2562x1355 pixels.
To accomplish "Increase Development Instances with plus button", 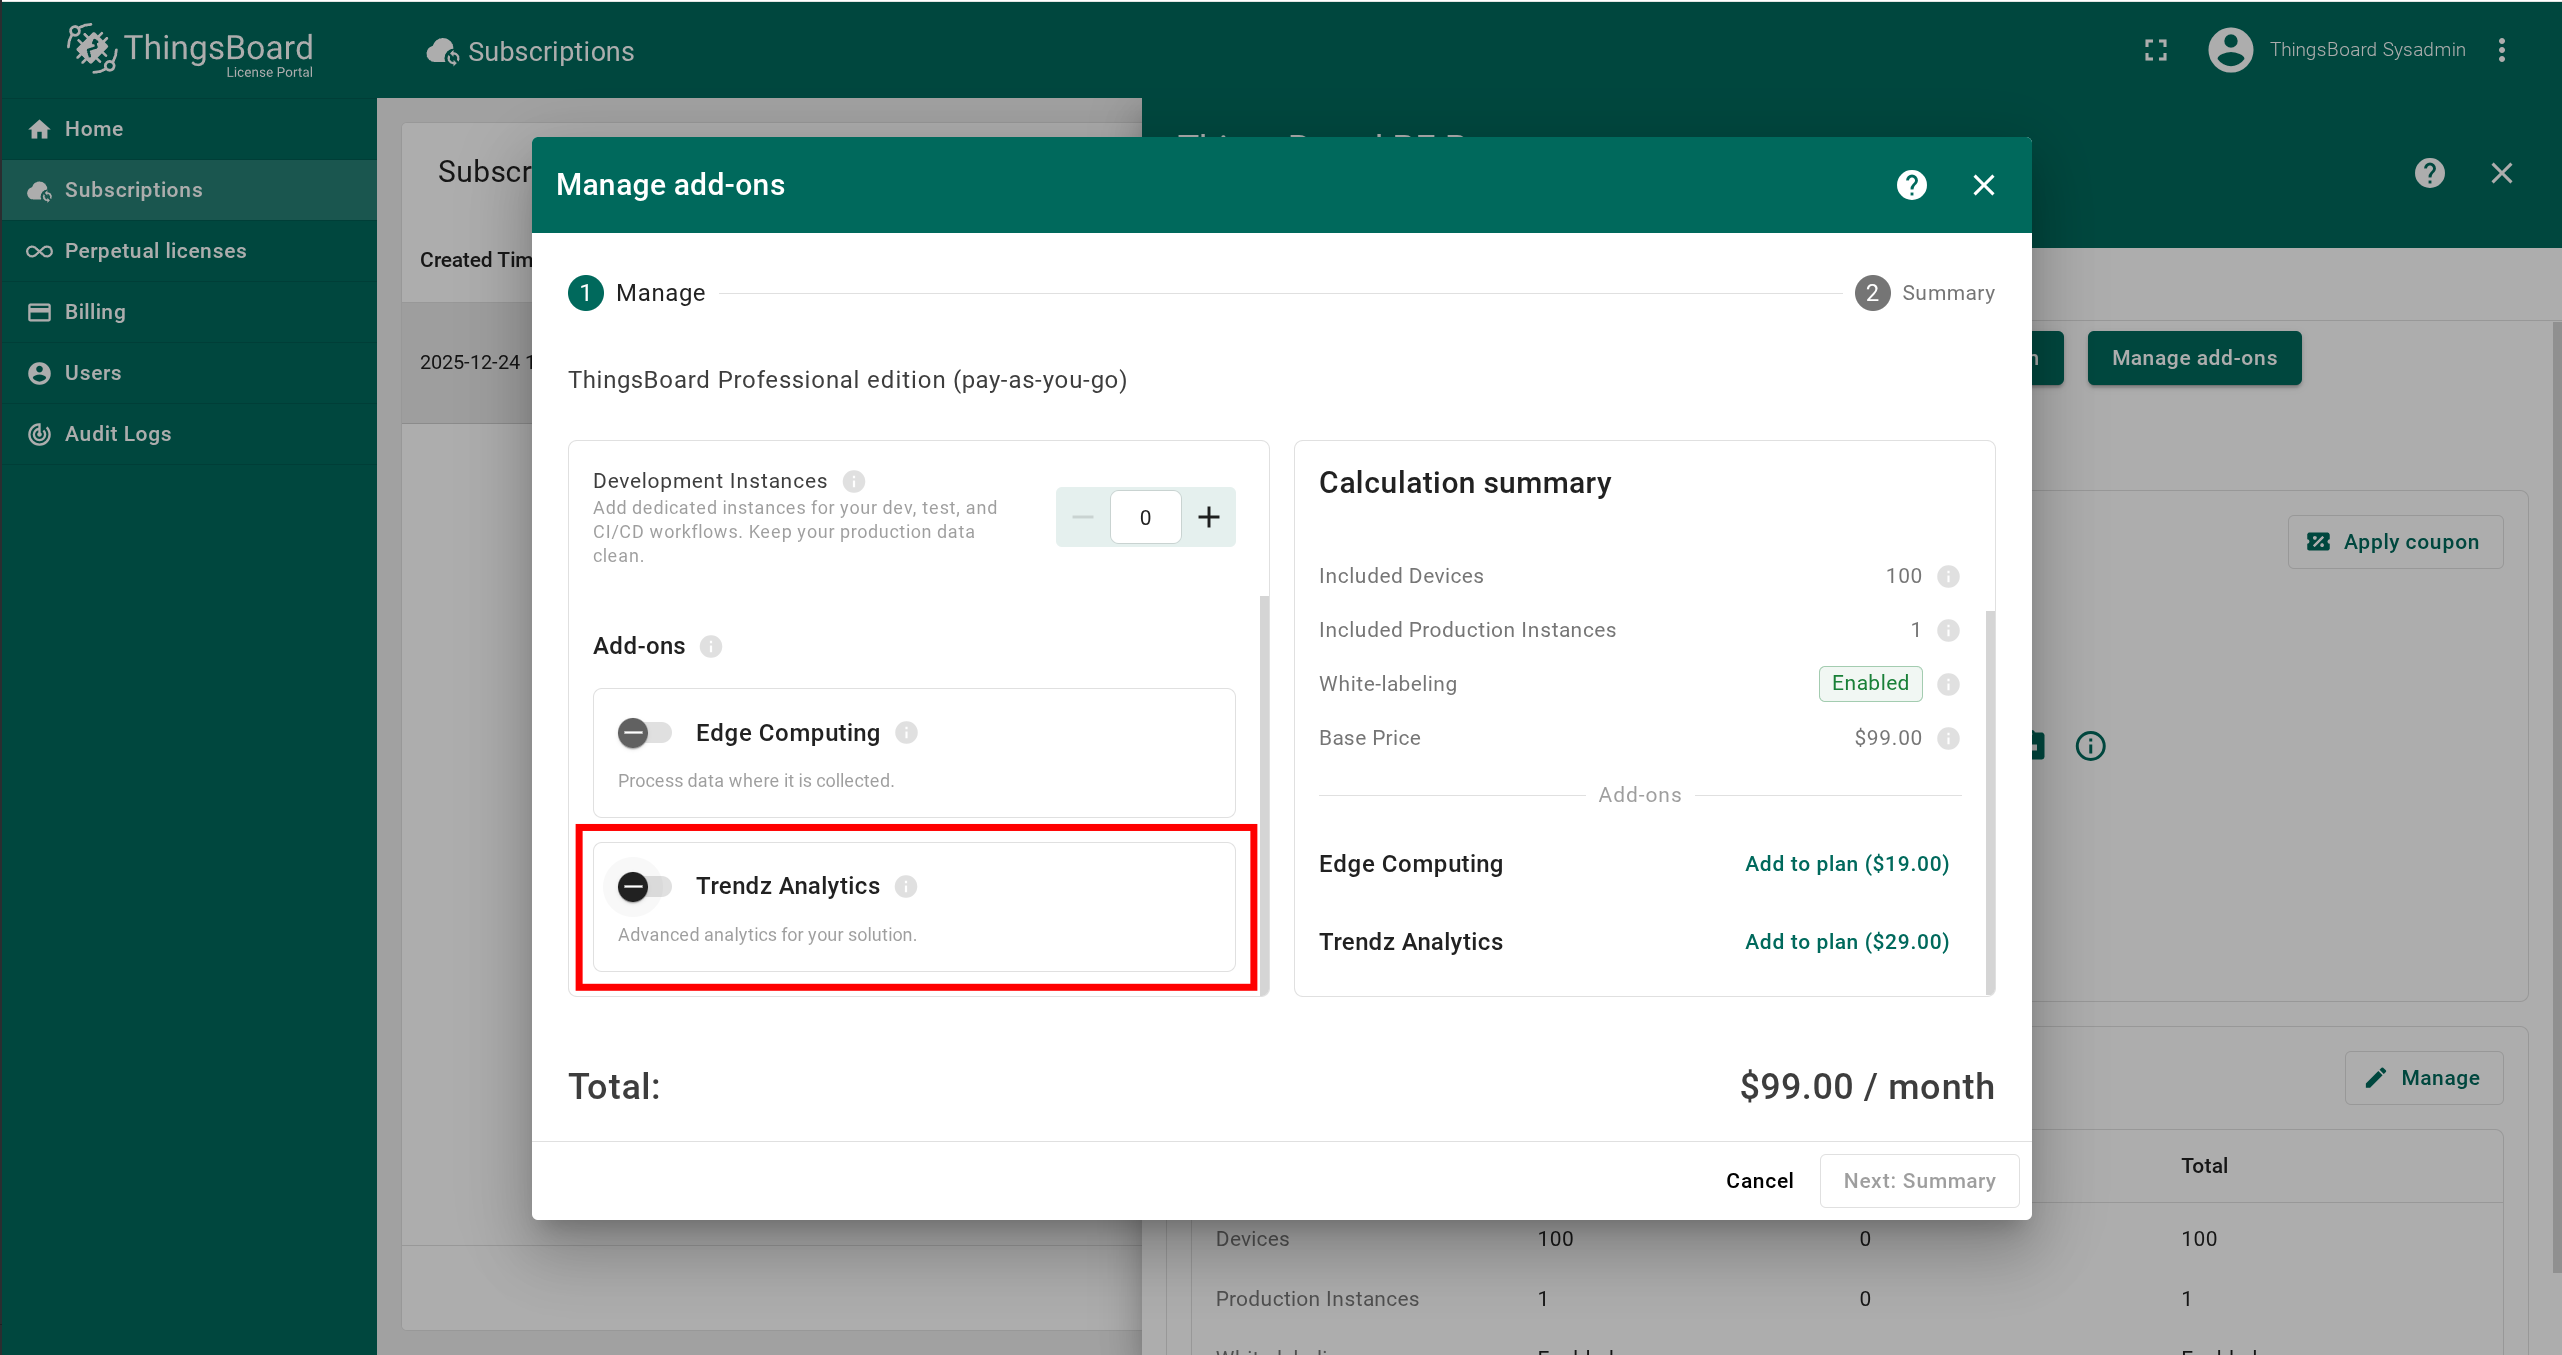I will 1208,517.
